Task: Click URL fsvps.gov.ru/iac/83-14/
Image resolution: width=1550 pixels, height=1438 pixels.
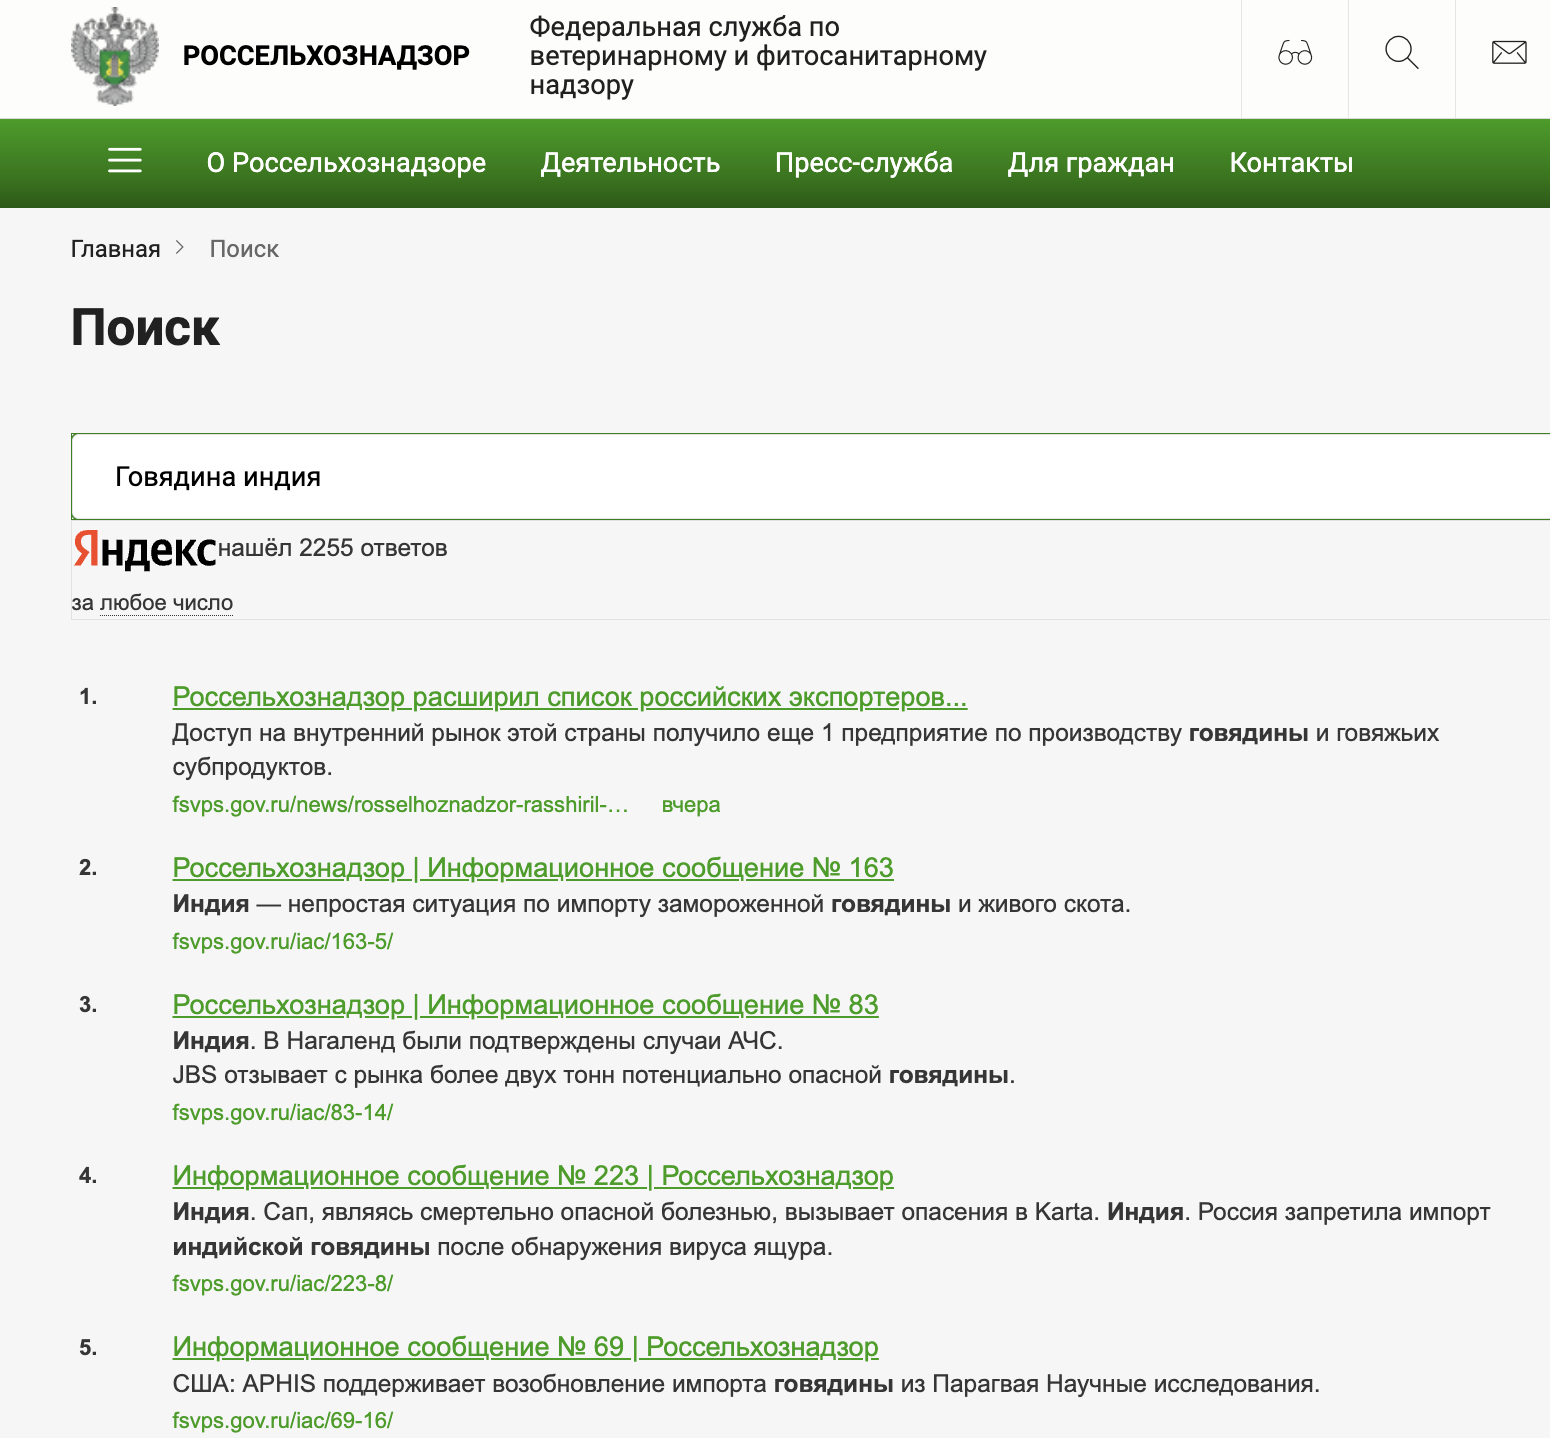Action: click(283, 1113)
